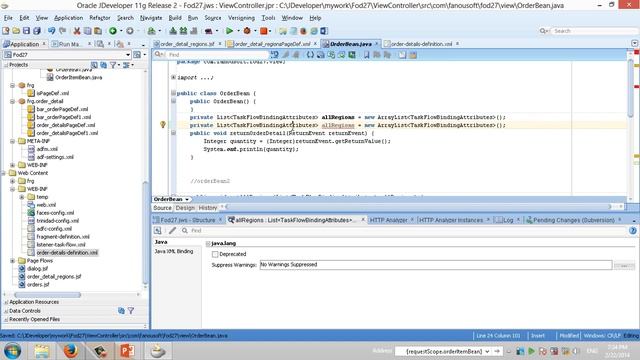The width and height of the screenshot is (640, 360).
Task: Click the Make project build icon
Action: coord(173,31)
